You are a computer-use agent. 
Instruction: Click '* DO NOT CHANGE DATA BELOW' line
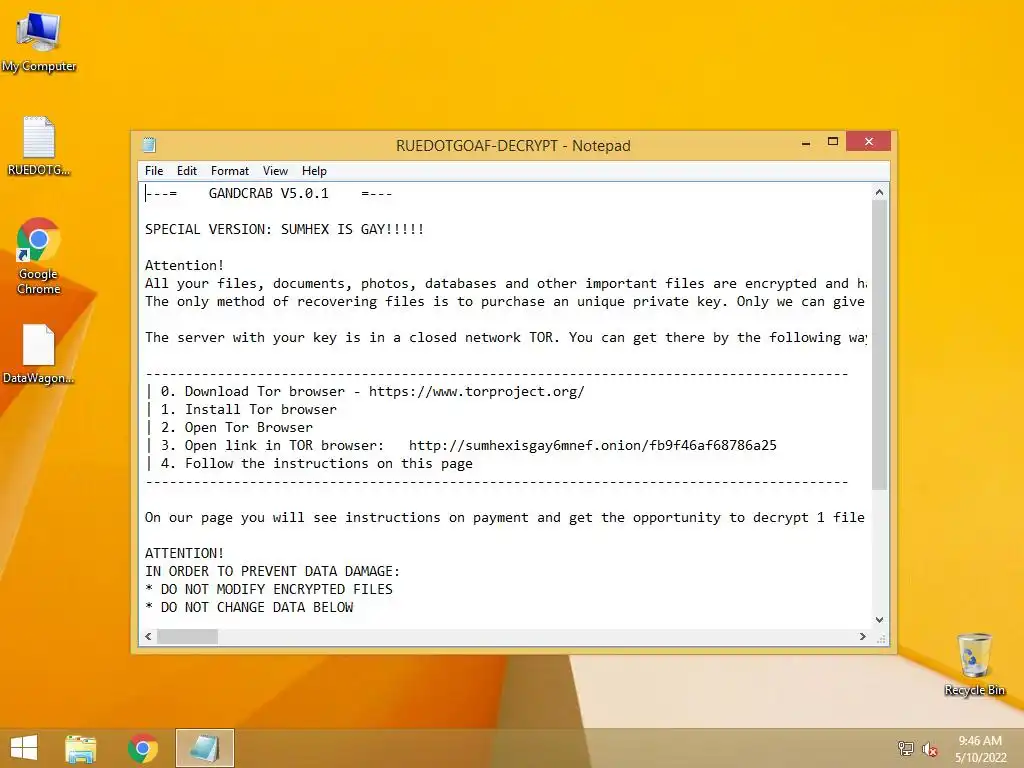click(249, 607)
